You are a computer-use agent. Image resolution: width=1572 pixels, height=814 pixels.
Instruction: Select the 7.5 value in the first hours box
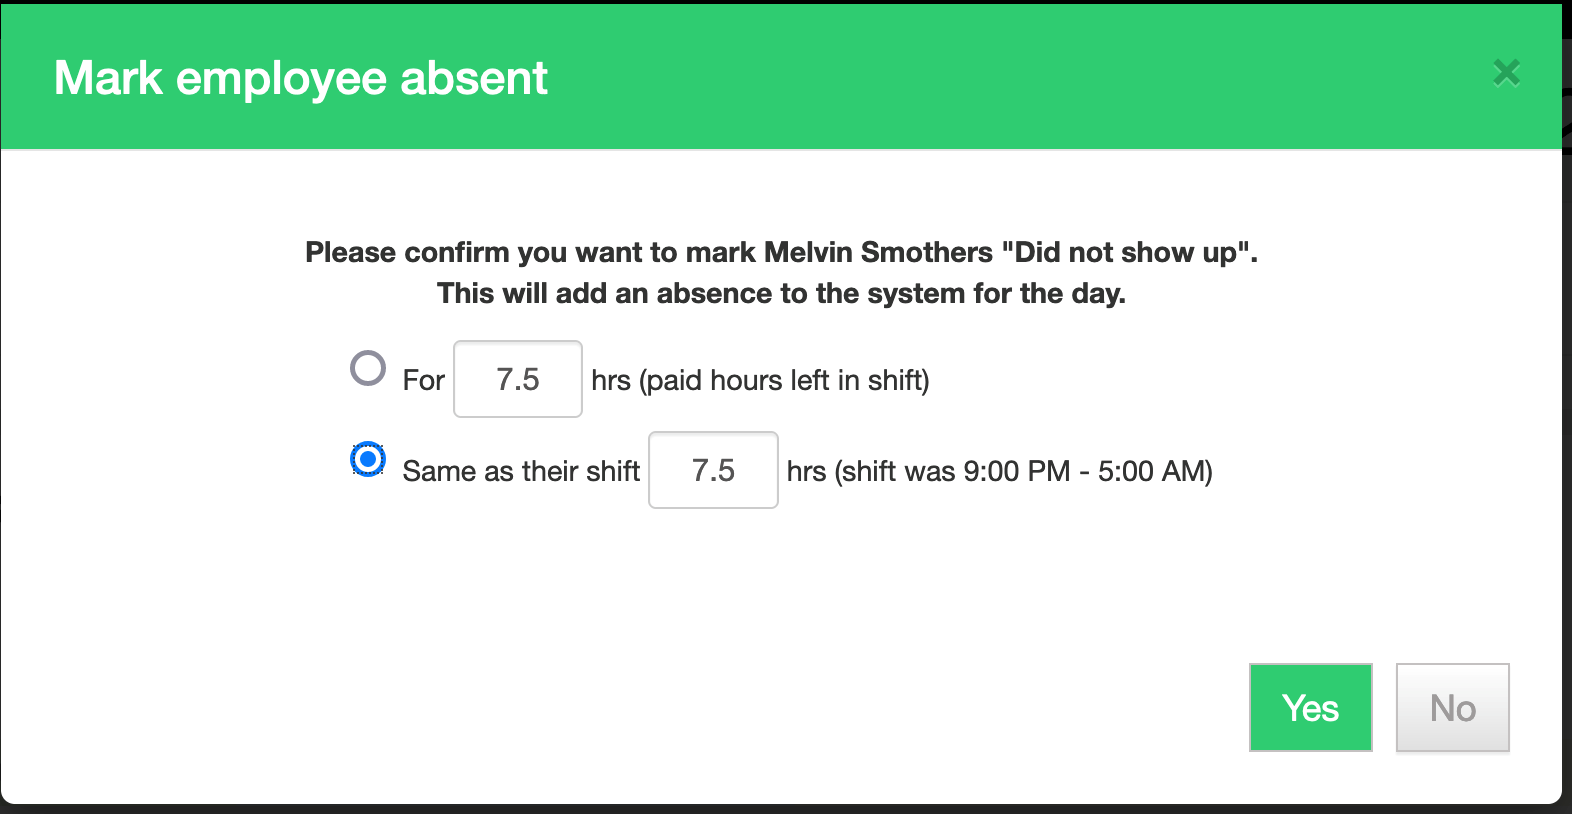[517, 379]
